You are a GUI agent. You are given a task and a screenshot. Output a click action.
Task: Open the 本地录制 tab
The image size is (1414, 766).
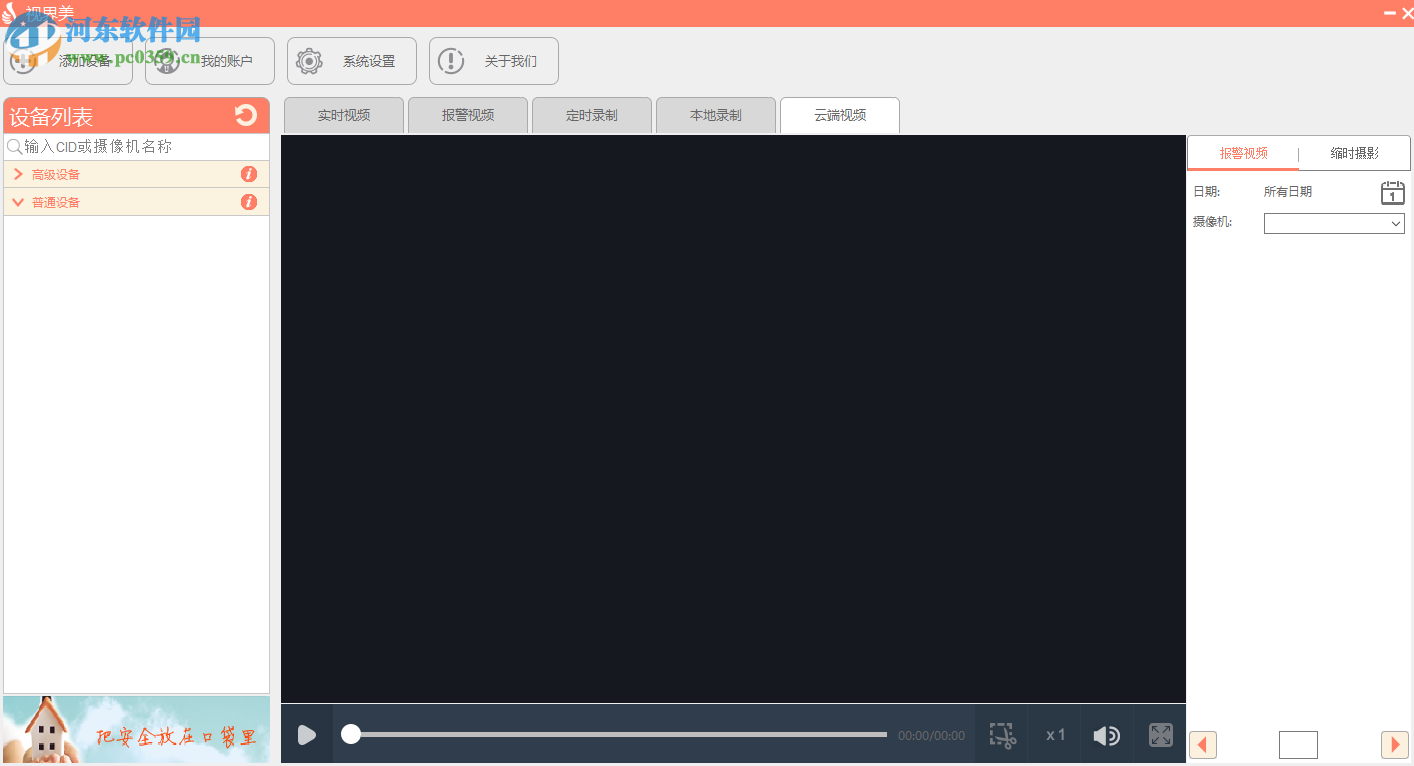click(716, 115)
